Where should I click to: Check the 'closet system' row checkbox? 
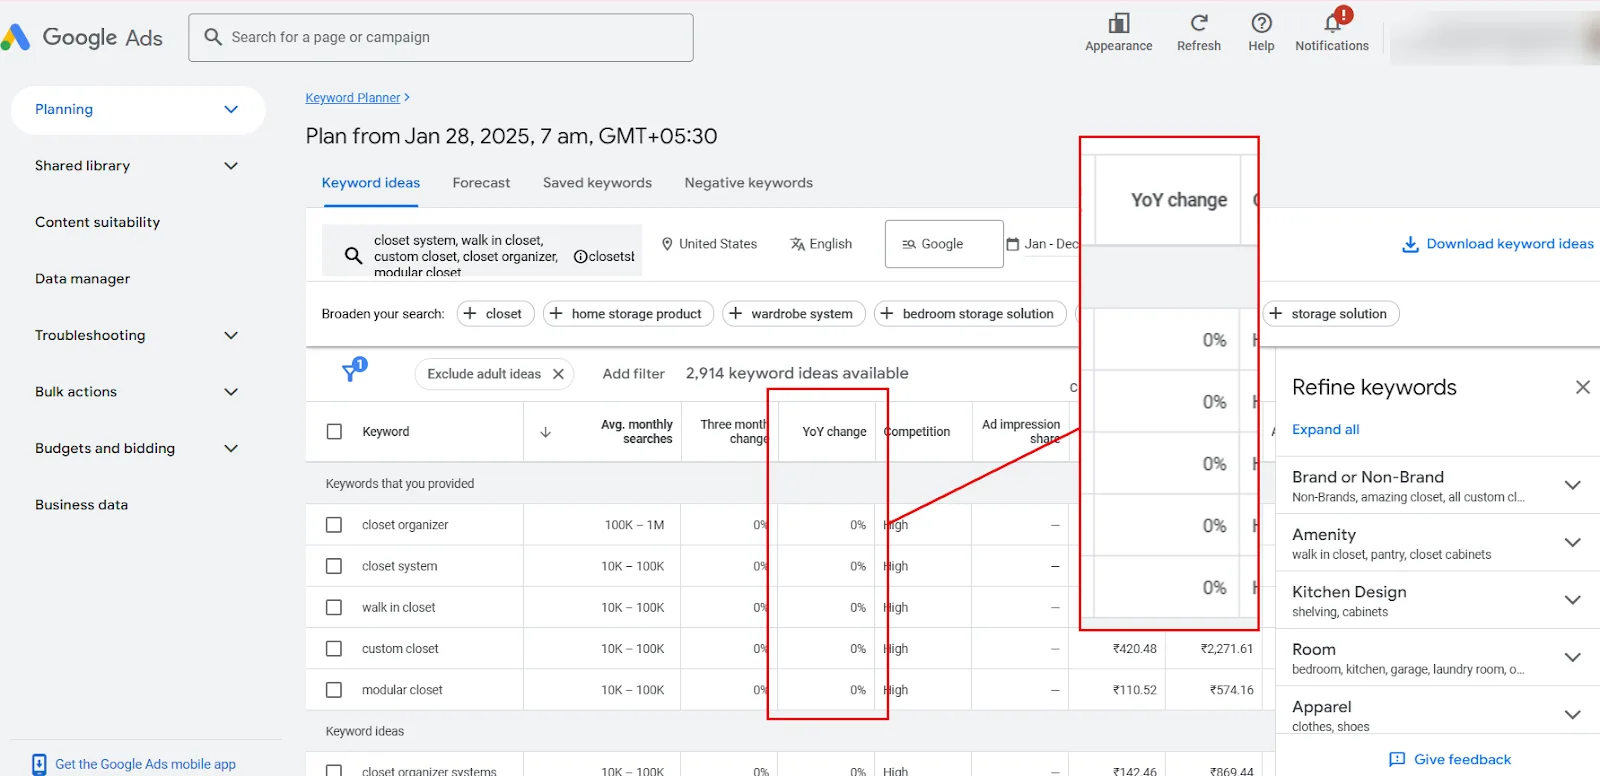coord(334,566)
